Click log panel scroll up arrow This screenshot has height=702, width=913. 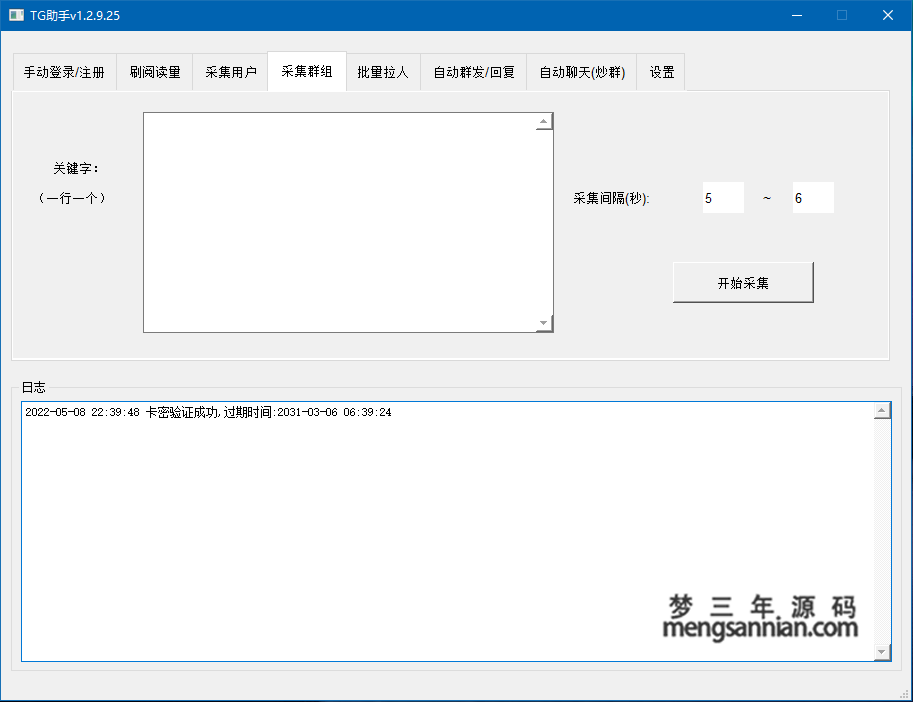[882, 411]
